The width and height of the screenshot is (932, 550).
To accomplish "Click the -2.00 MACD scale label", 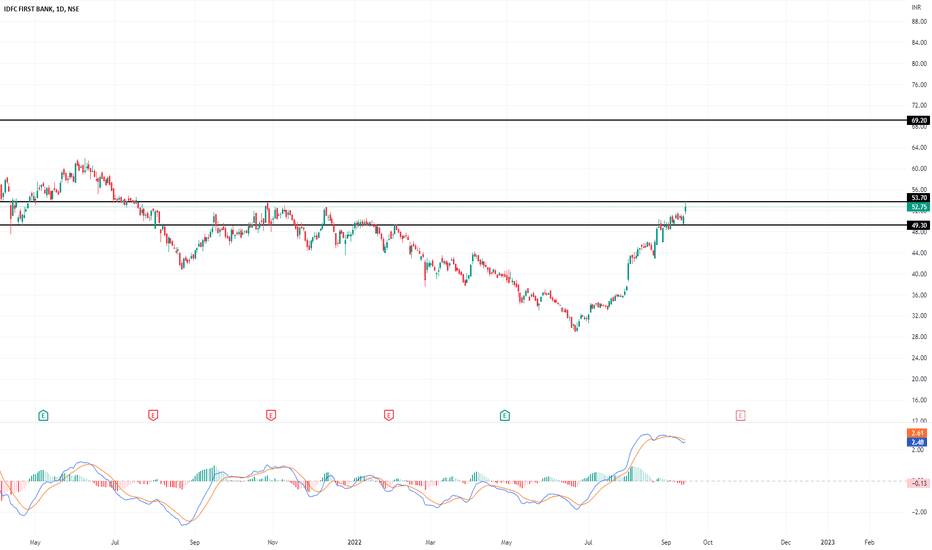I will (918, 512).
